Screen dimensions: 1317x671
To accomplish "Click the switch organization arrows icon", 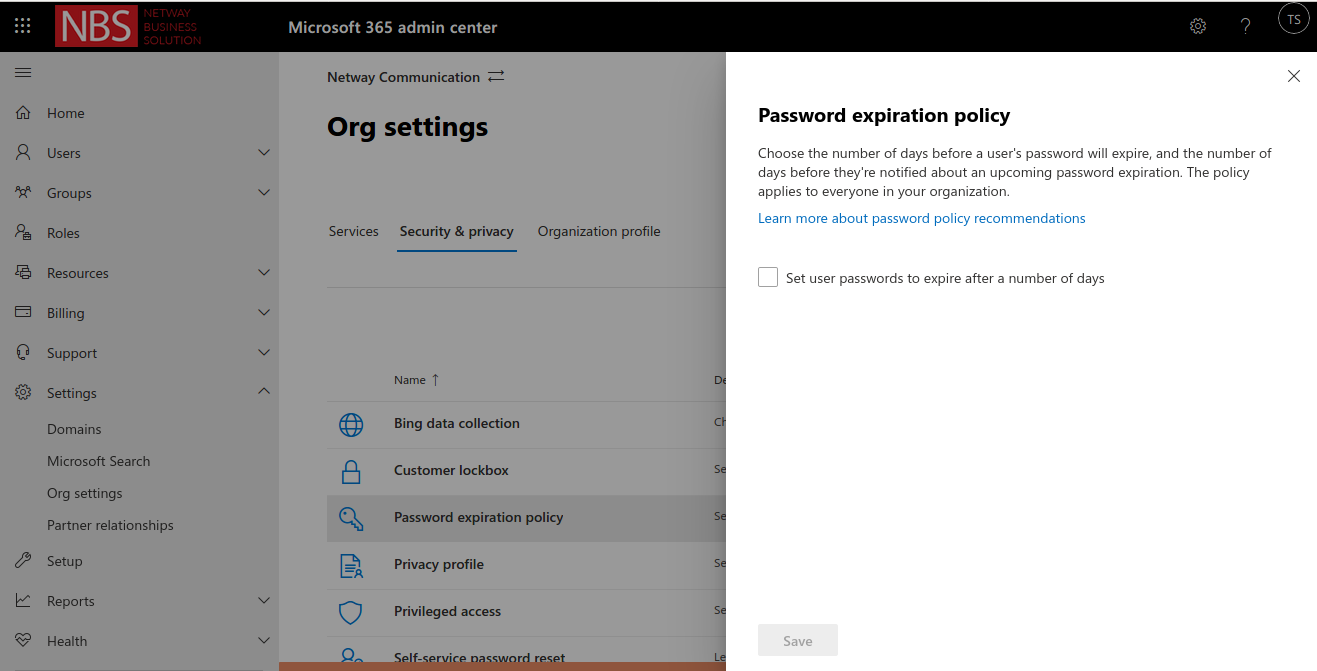I will tap(496, 77).
